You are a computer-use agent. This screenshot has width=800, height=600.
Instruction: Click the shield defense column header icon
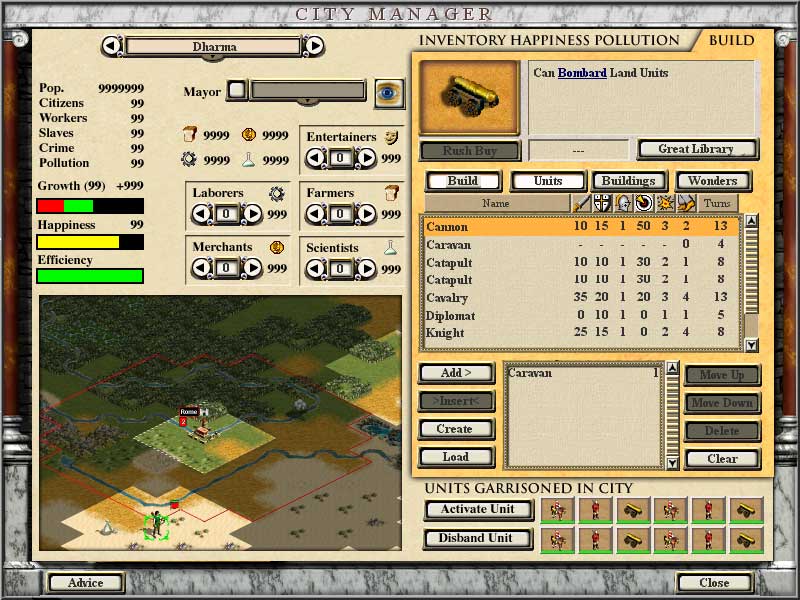603,203
